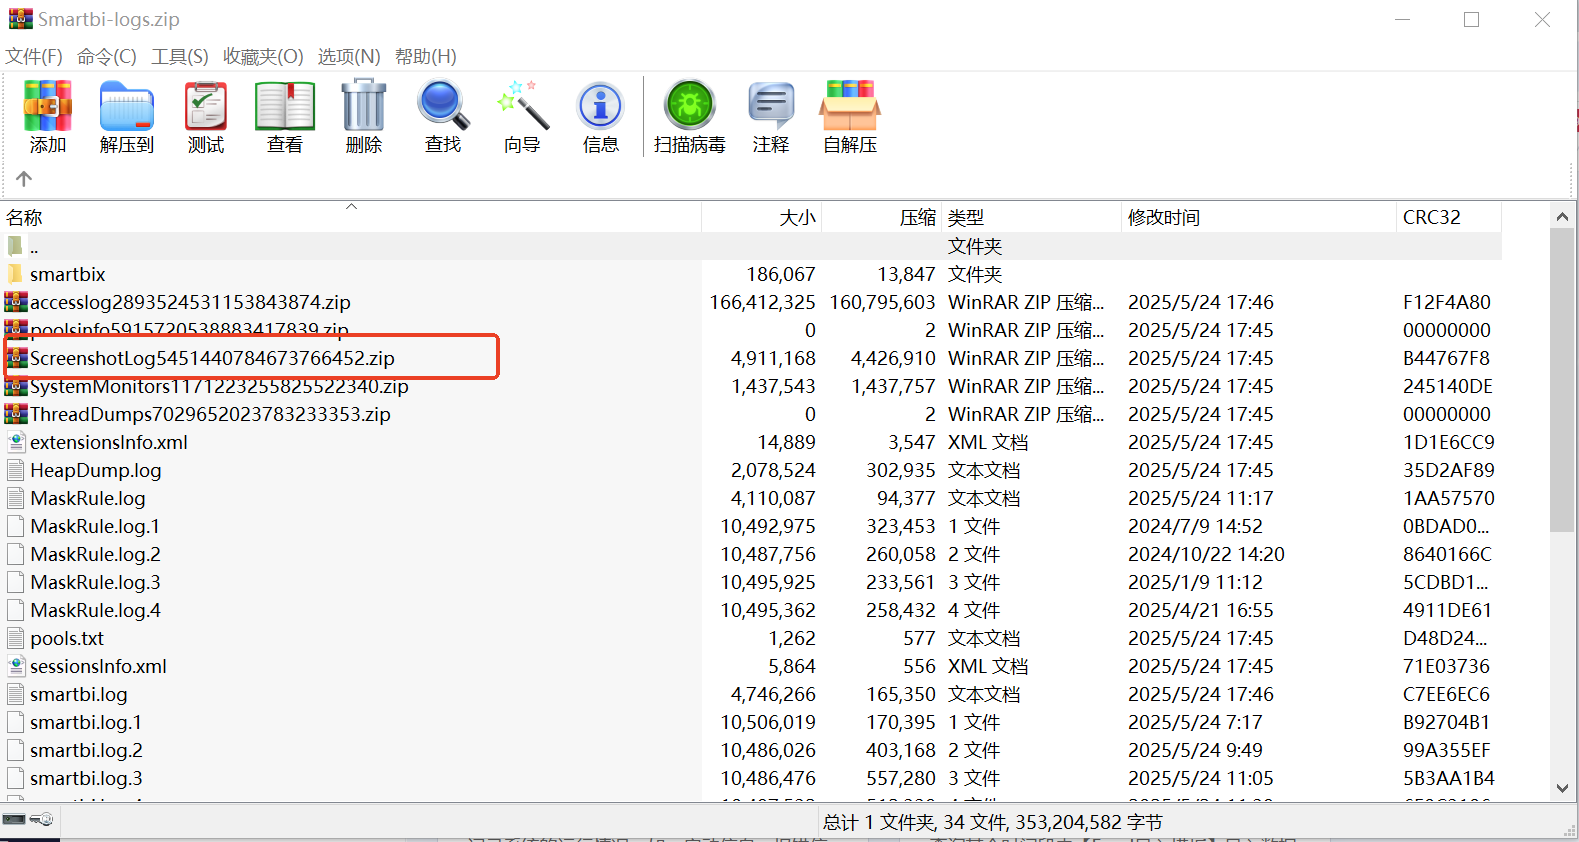Select smartbi.log file icon
This screenshot has height=842, width=1579.
tap(16, 694)
